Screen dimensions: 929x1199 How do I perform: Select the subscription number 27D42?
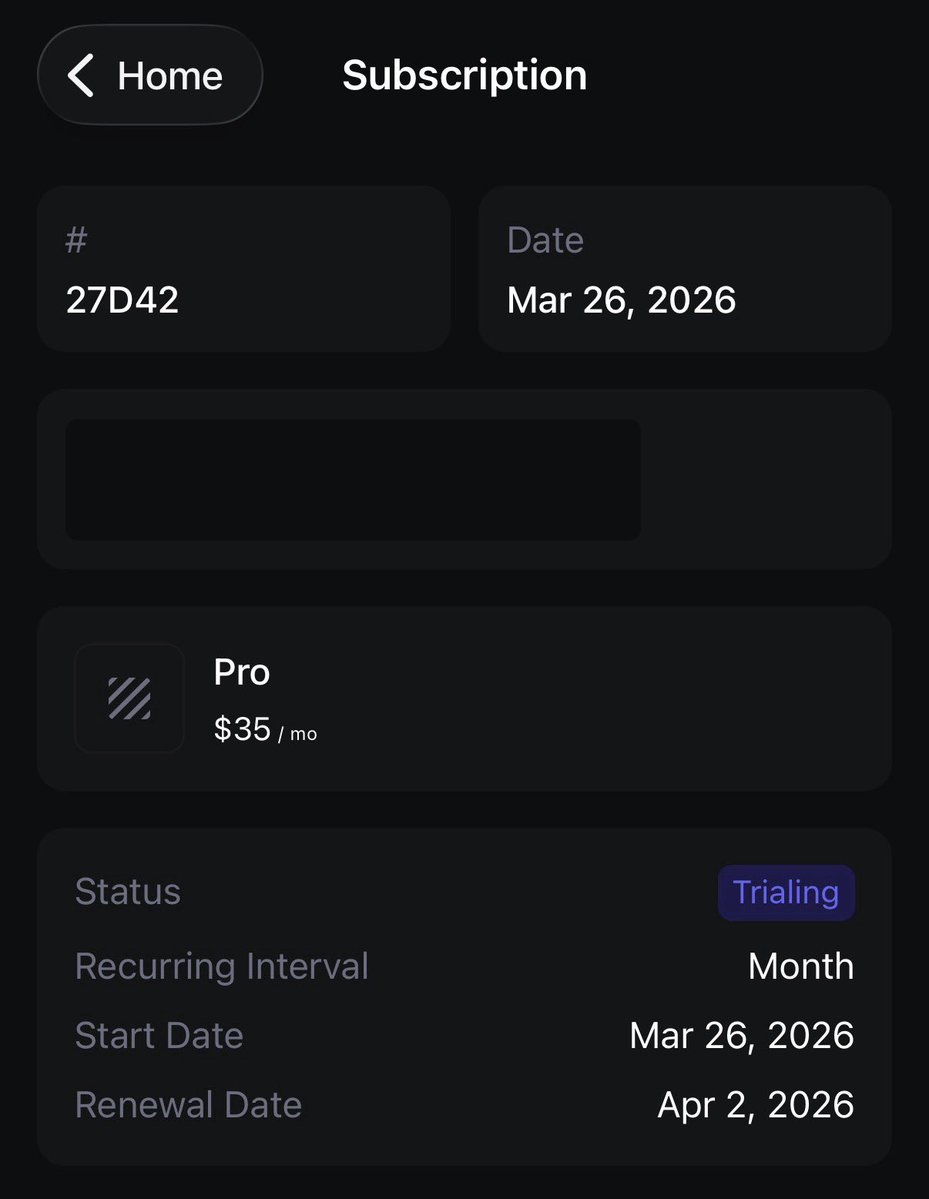click(x=122, y=300)
